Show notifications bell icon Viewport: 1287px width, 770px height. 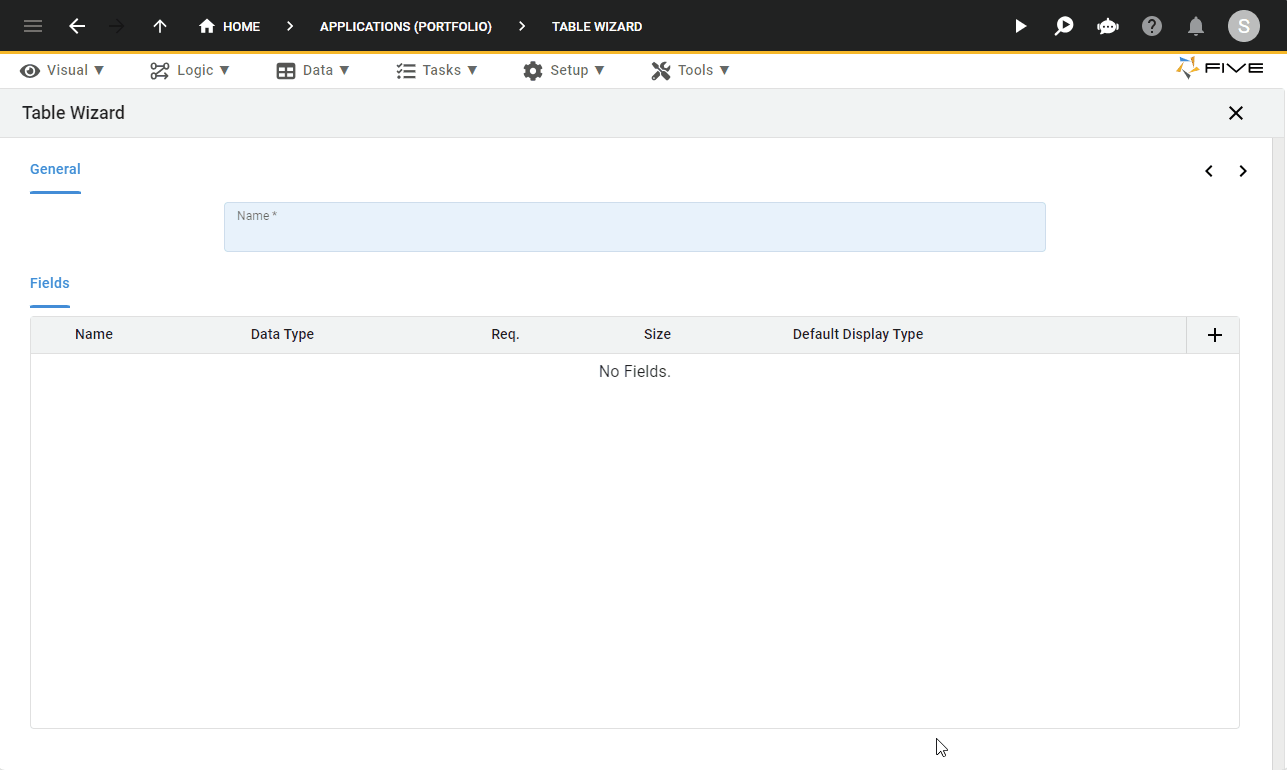1196,26
